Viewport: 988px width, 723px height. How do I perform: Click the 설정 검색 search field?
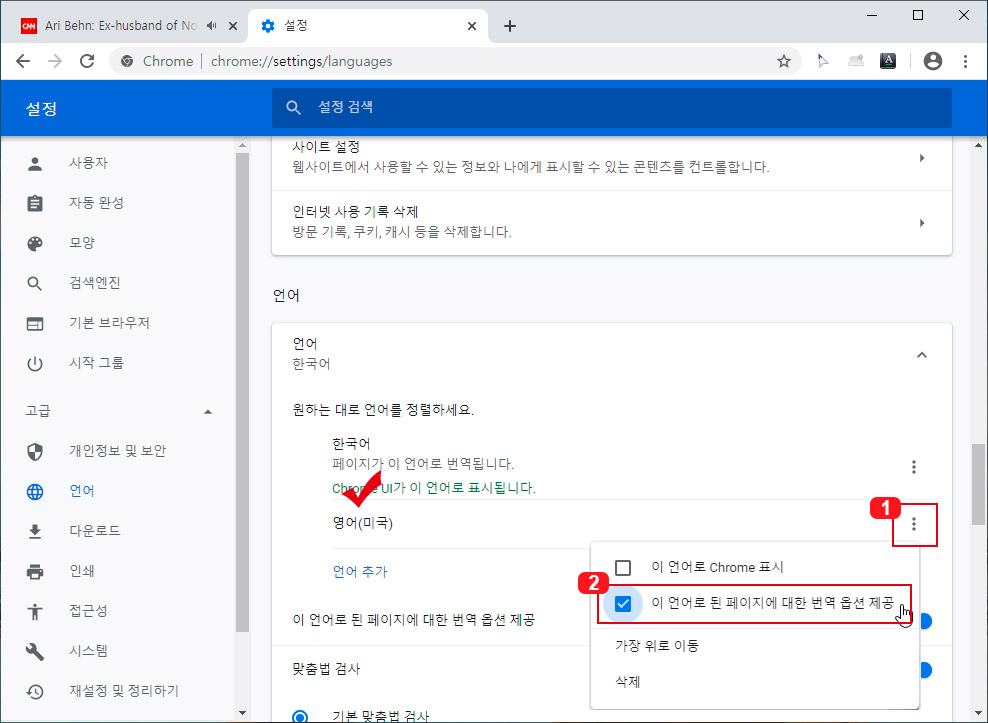tap(612, 107)
